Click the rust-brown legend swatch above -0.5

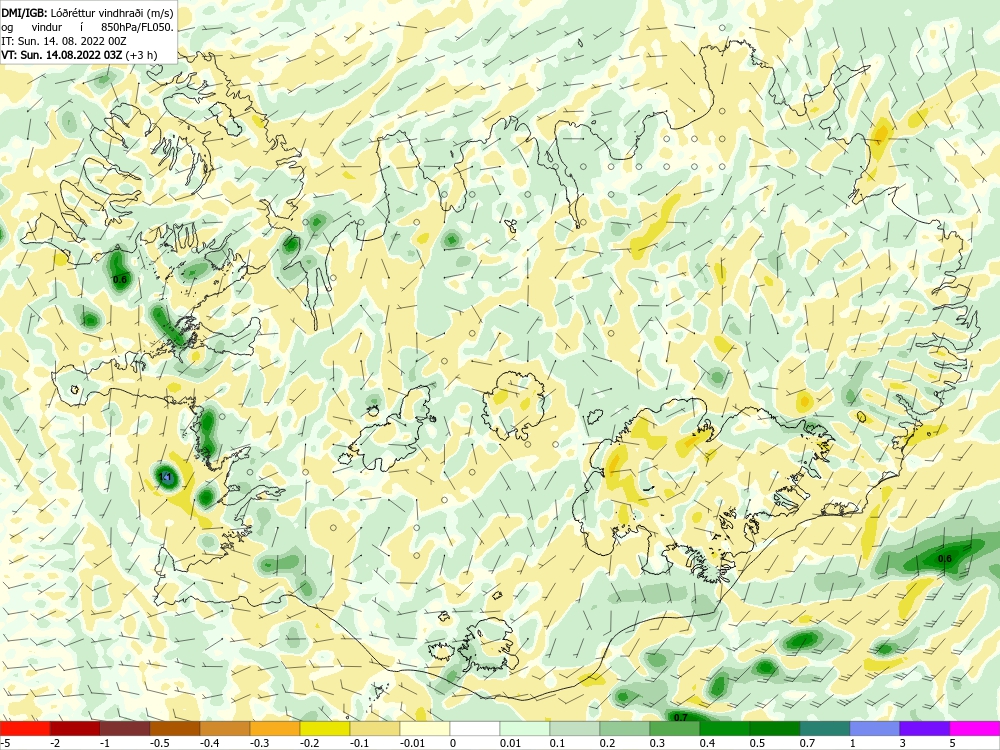(x=175, y=728)
